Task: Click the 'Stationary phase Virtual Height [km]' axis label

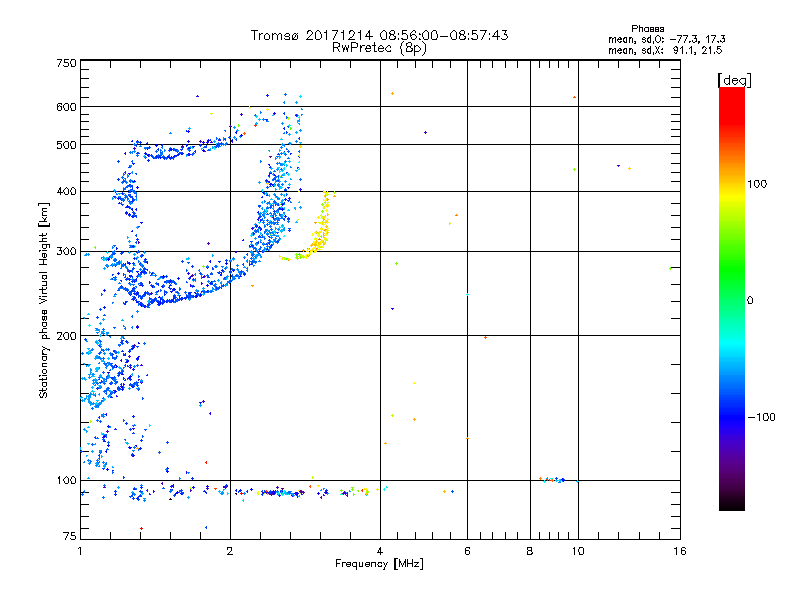Action: [x=43, y=300]
